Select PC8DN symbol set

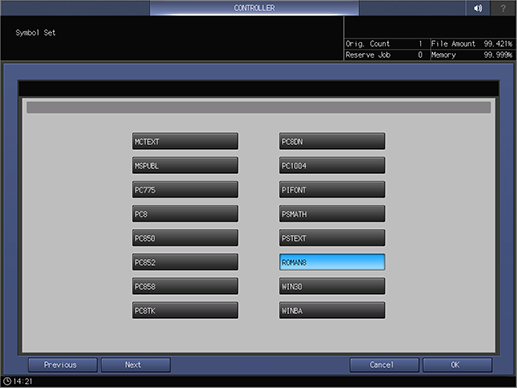pyautogui.click(x=332, y=141)
